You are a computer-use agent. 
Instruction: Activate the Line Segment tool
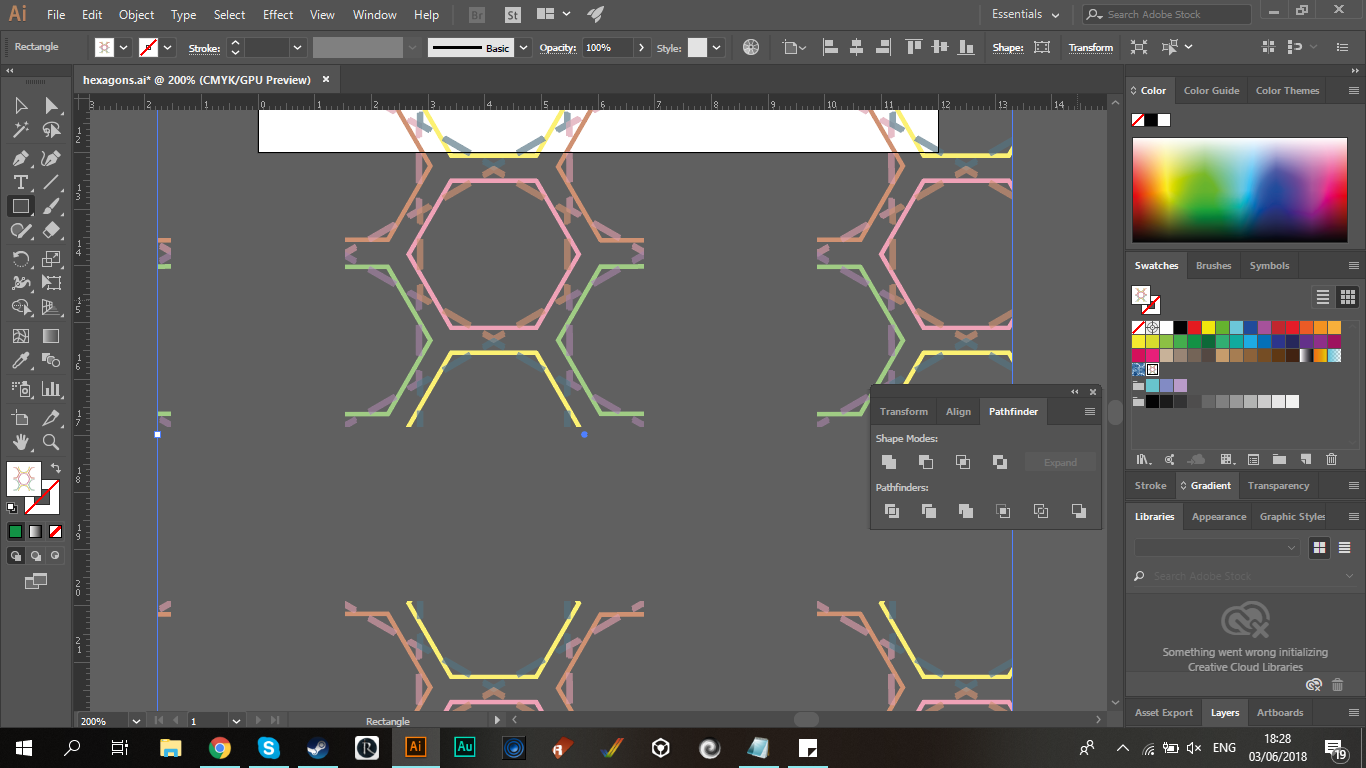click(x=51, y=182)
